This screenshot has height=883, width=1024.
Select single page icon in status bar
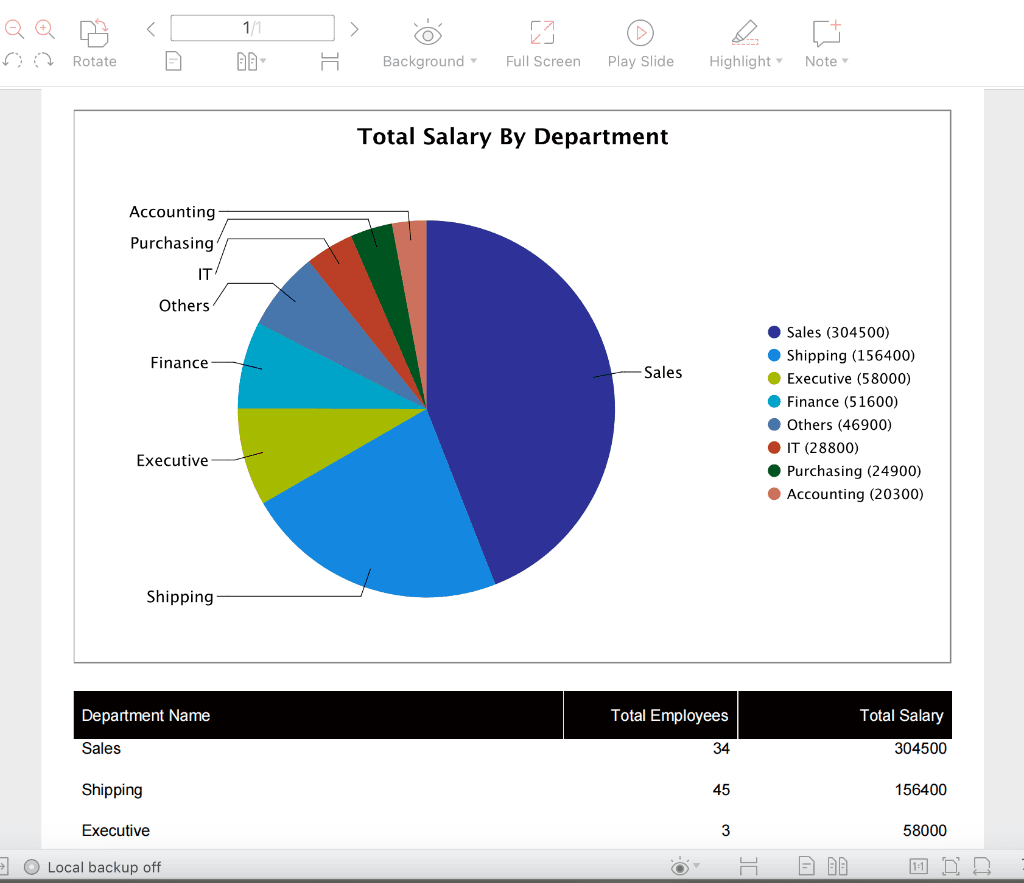[x=807, y=867]
